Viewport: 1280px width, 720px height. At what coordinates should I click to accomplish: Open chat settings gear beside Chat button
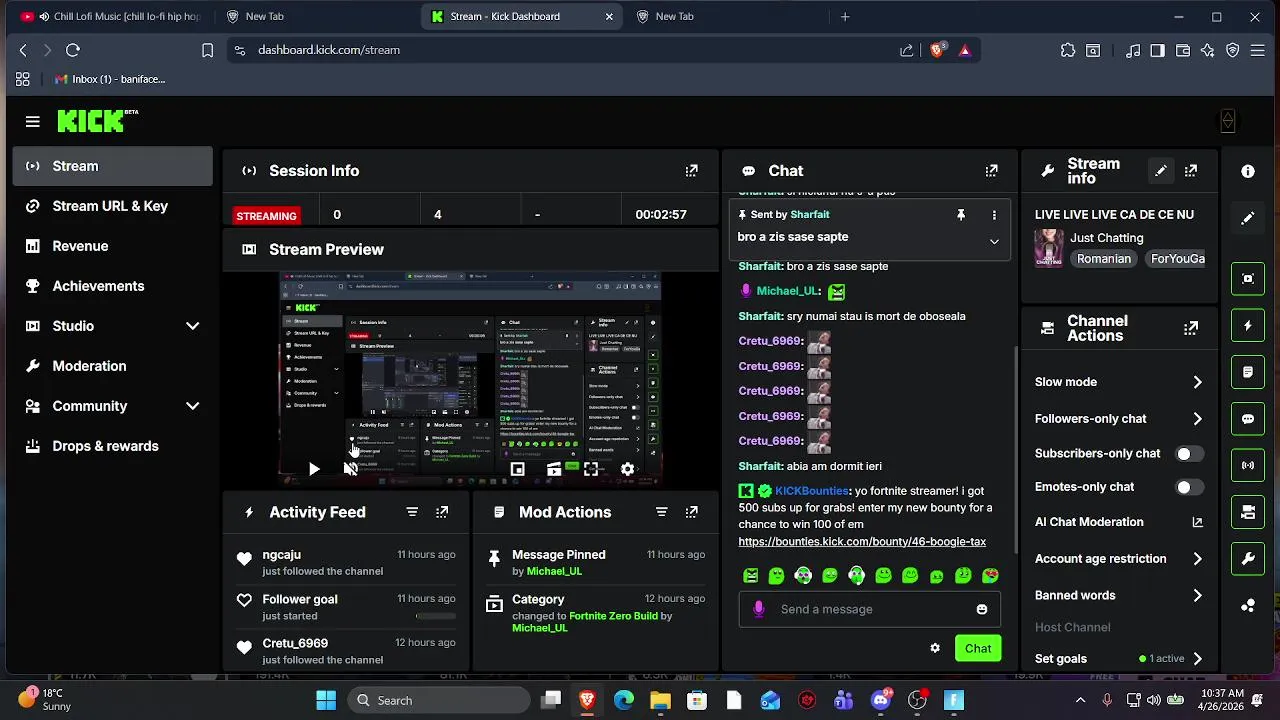935,648
